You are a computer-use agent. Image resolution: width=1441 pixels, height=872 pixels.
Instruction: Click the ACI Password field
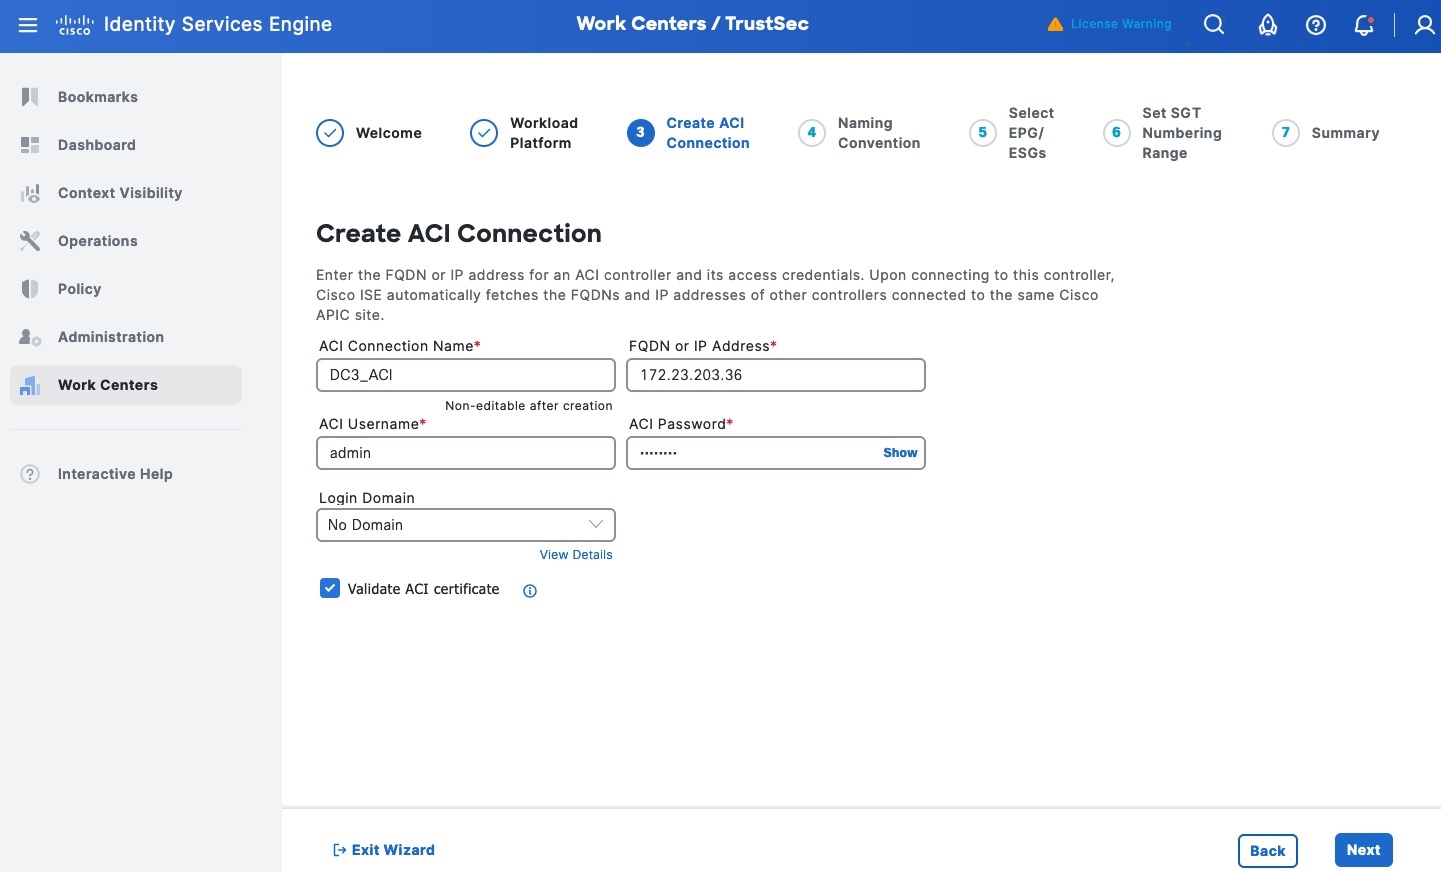(x=776, y=453)
